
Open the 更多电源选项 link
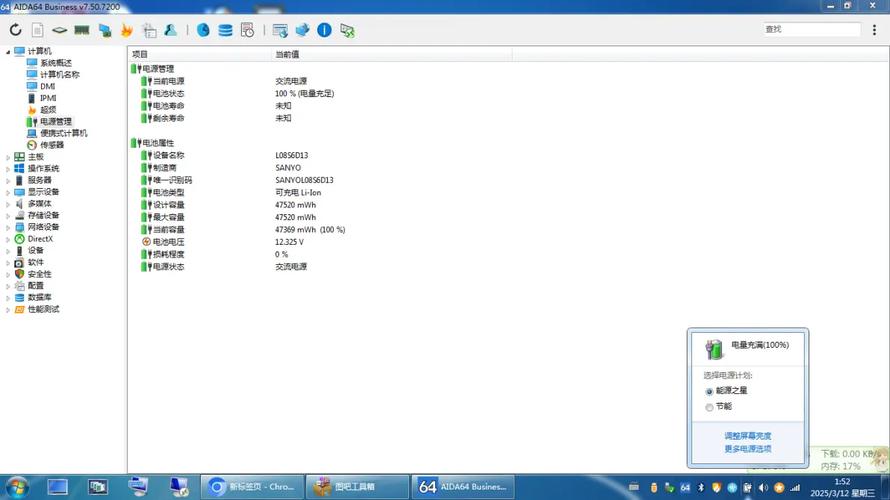point(747,448)
